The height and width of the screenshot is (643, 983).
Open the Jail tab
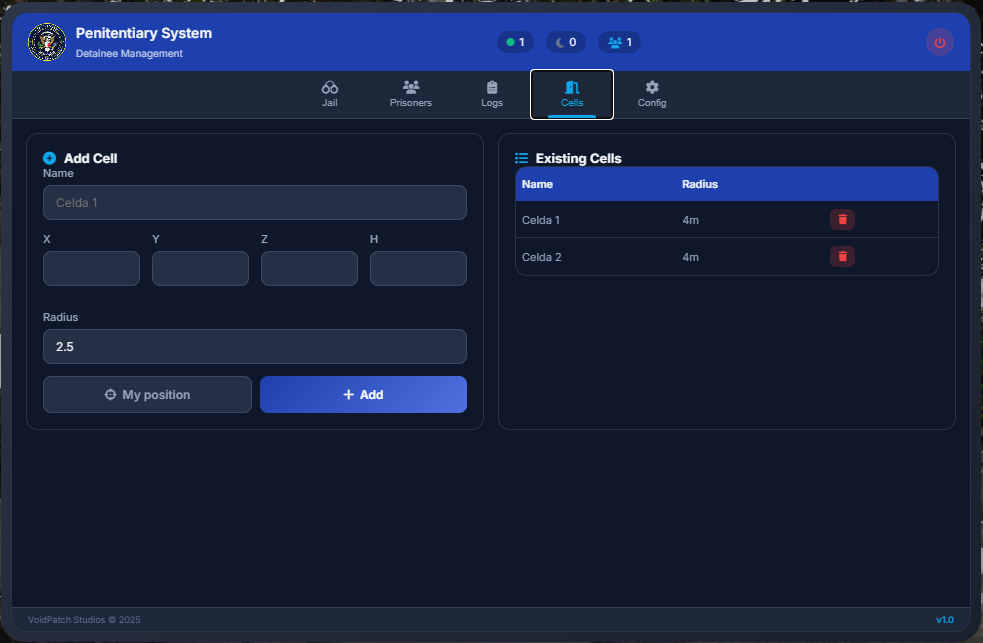point(330,94)
